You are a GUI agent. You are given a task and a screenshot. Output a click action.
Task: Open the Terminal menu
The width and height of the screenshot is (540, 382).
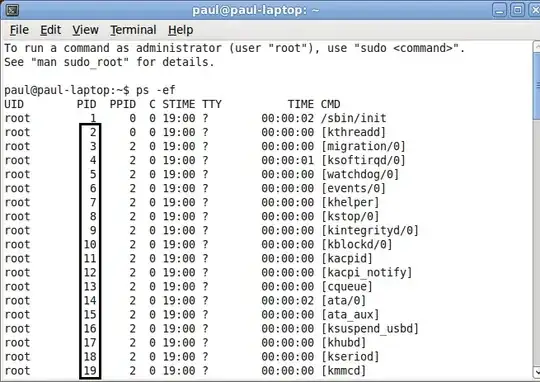(x=133, y=30)
